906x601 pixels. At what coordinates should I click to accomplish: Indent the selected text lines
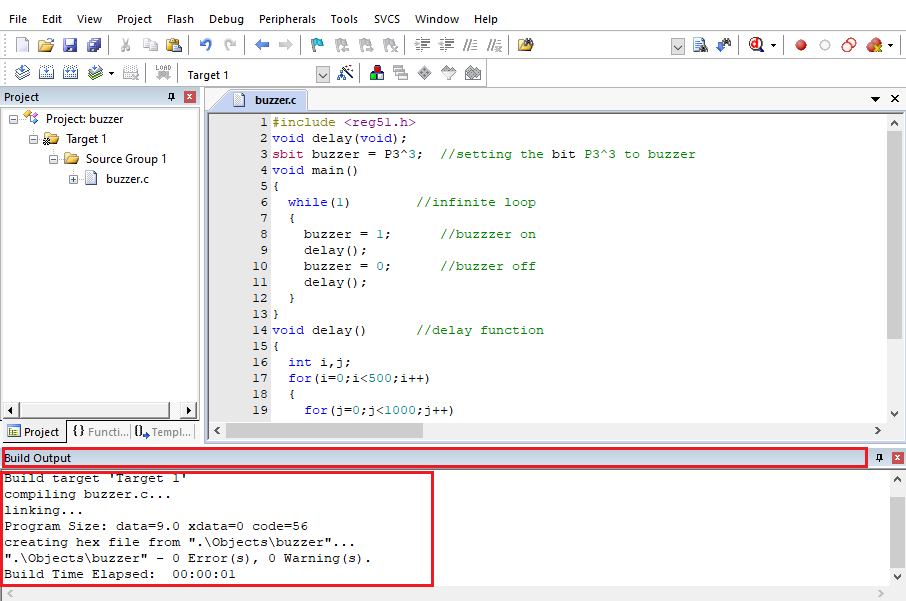click(x=422, y=45)
